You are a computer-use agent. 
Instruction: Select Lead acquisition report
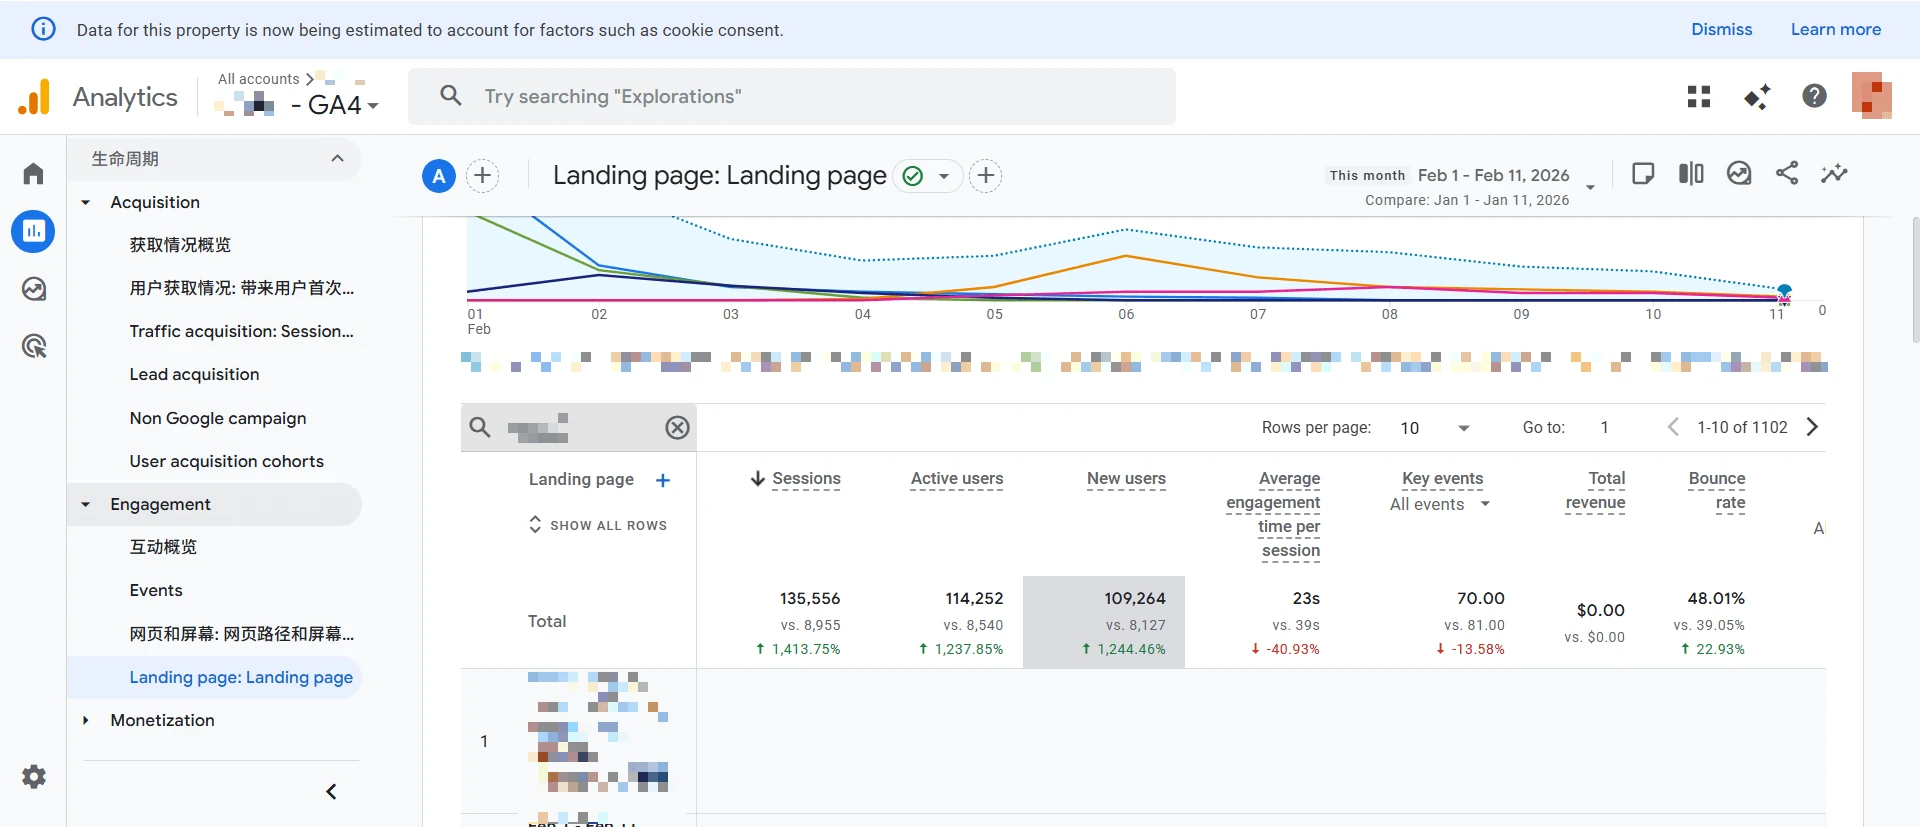pyautogui.click(x=194, y=374)
